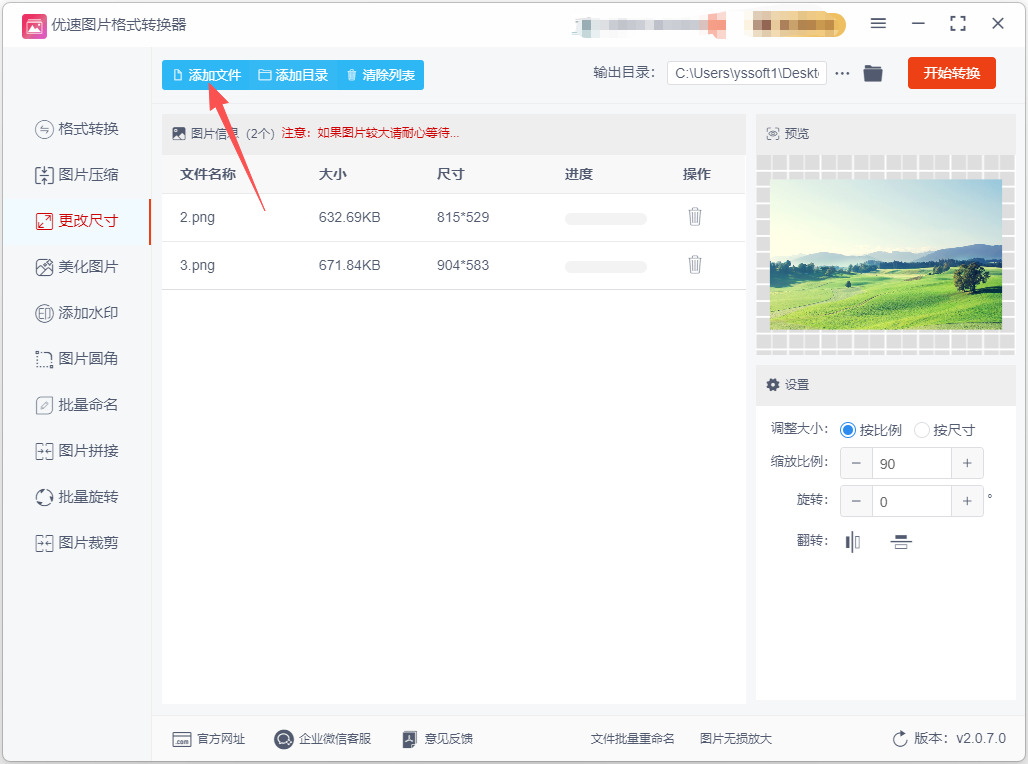This screenshot has height=764, width=1028.
Task: Click 清除列表 to clear the list
Action: pos(381,75)
